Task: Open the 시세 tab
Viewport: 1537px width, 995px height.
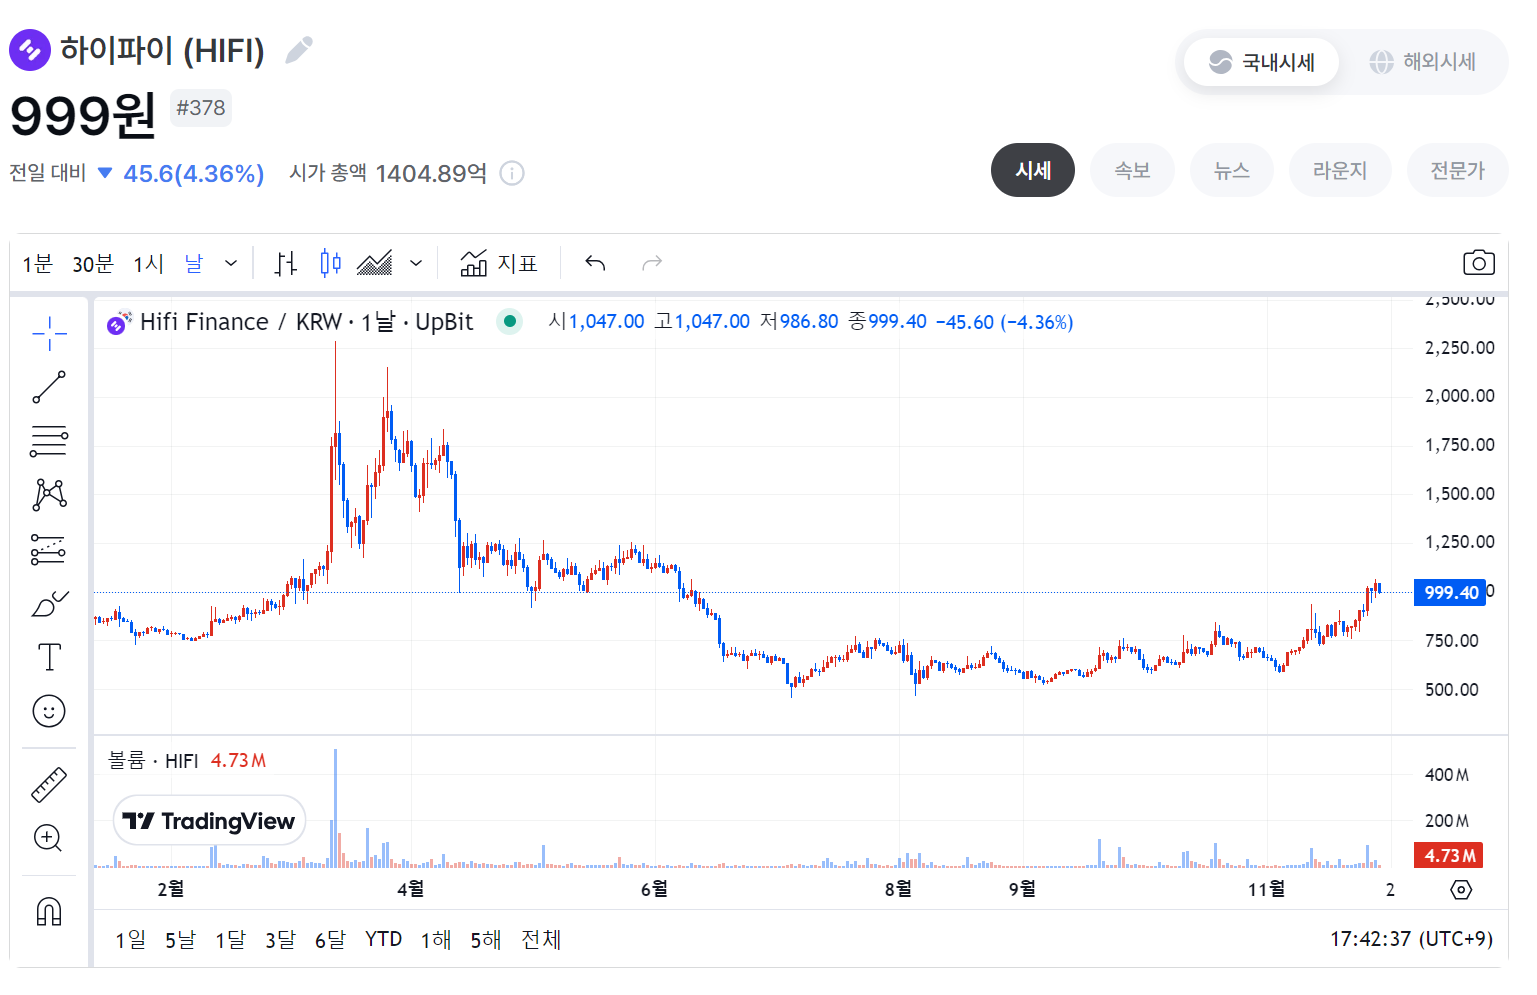Action: (x=1033, y=170)
